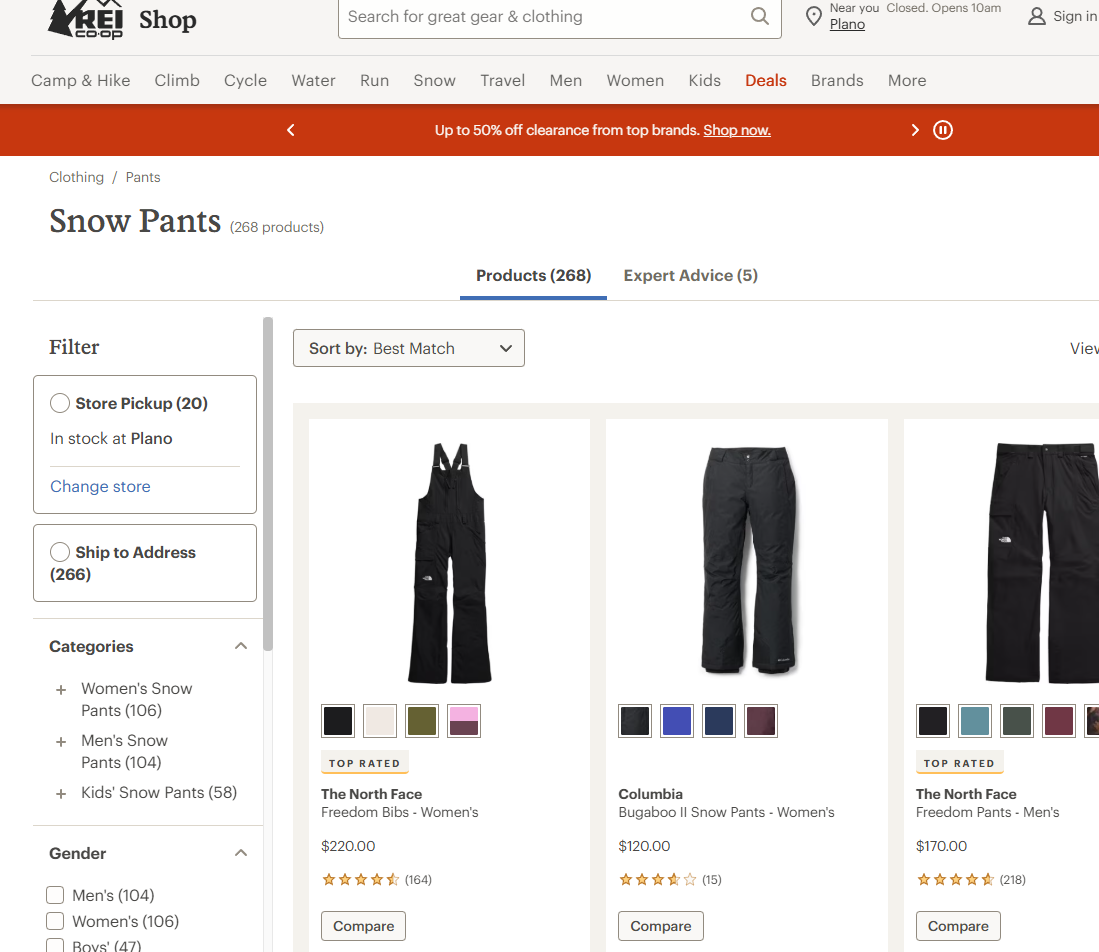Click the Sign in person icon
The height and width of the screenshot is (952, 1099).
(1037, 16)
